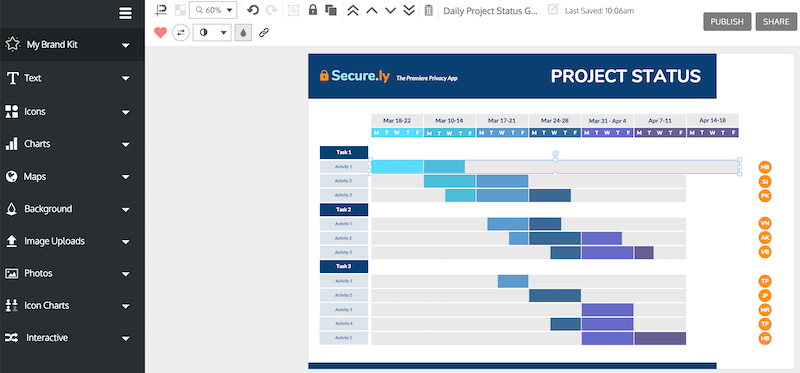
Task: Click the Background droplet icon in sidebar
Action: point(11,209)
